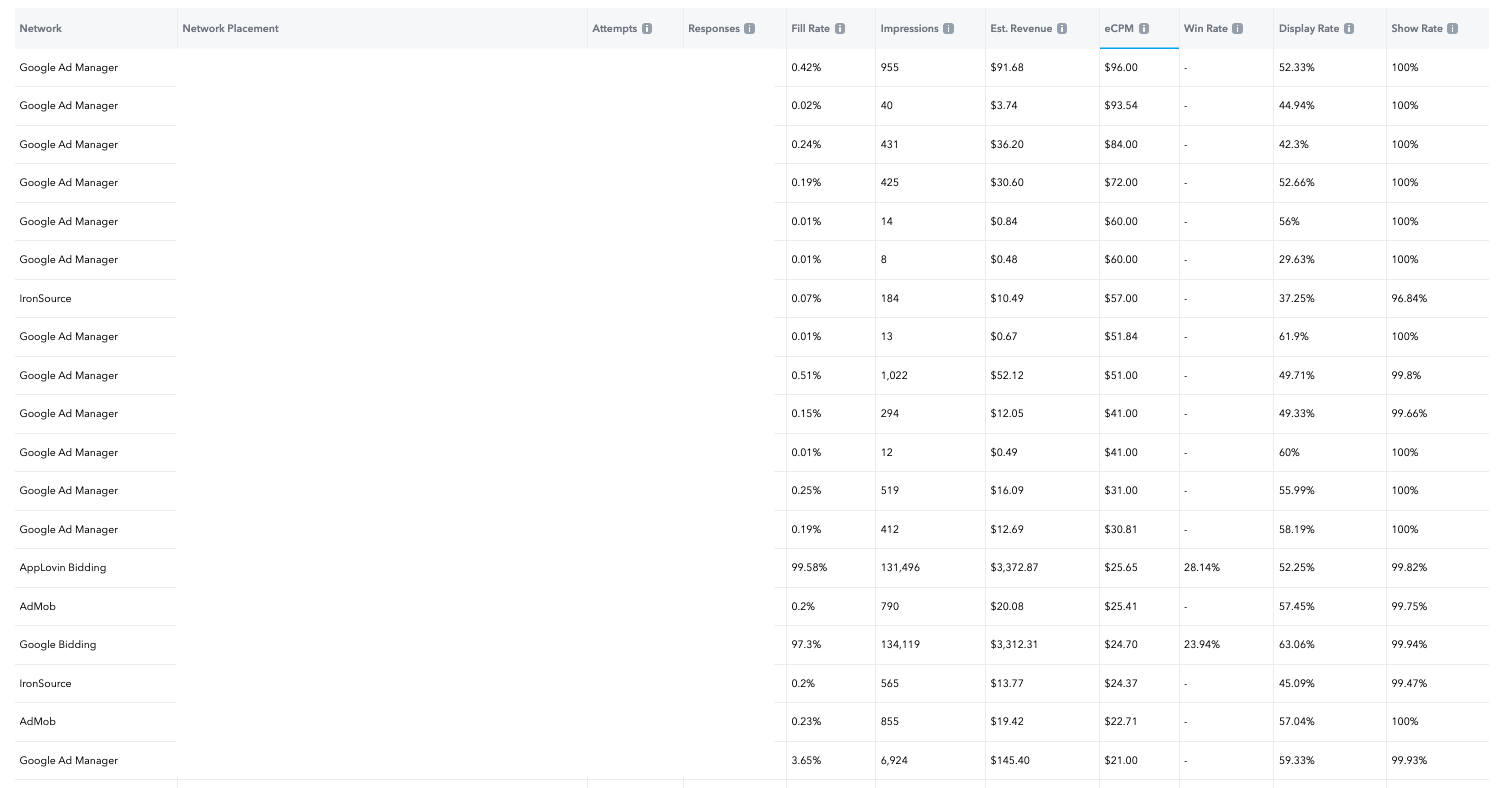Open the Display Rate info tooltip

click(1350, 28)
